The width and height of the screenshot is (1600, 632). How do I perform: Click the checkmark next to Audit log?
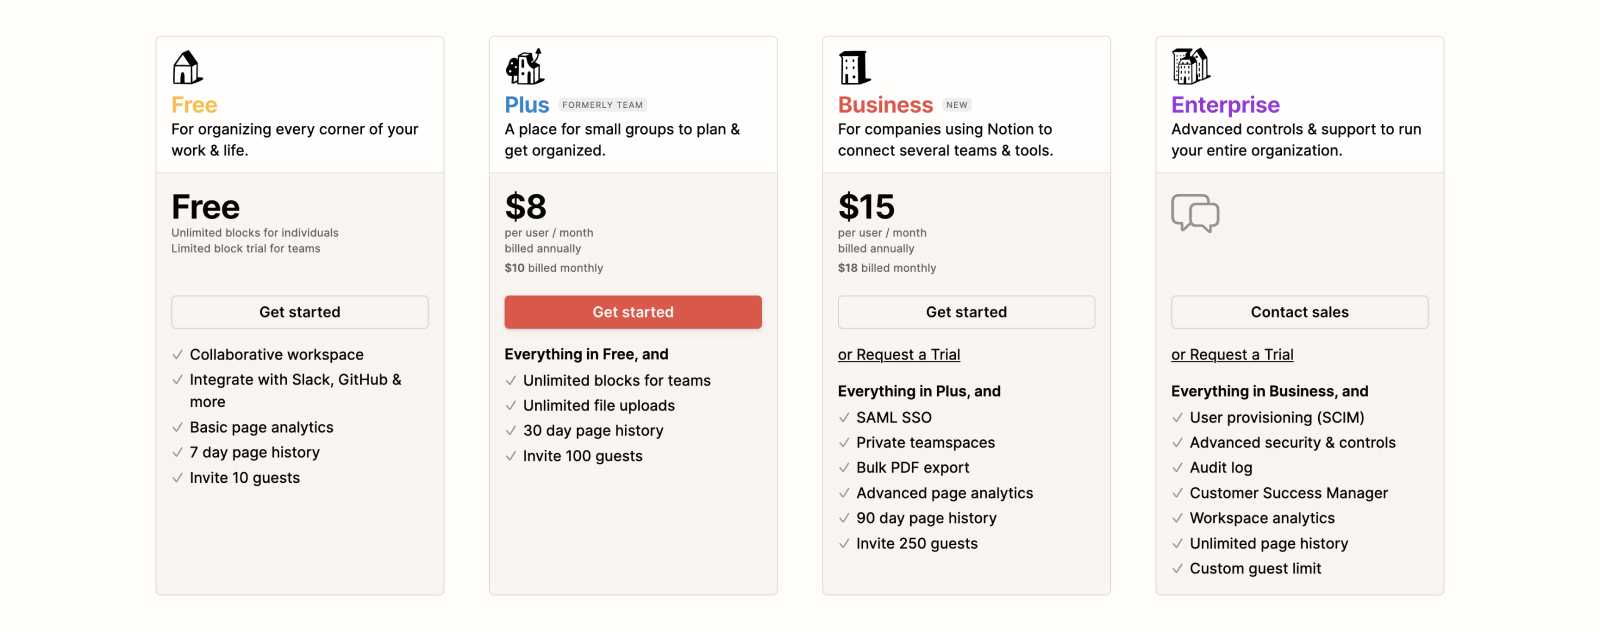(1177, 468)
